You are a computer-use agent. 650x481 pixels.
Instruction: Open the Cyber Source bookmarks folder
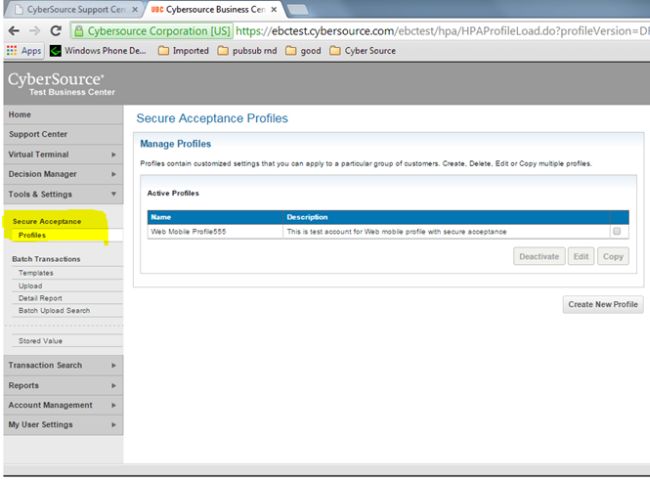pyautogui.click(x=363, y=51)
